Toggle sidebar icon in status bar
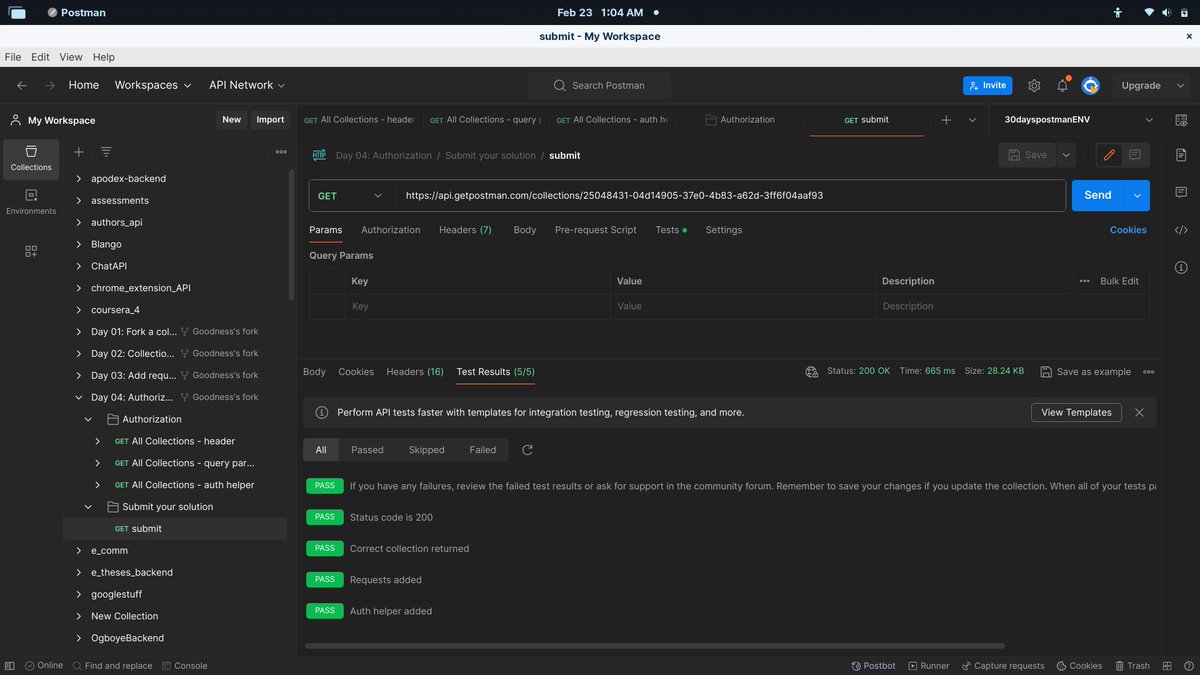Image resolution: width=1200 pixels, height=675 pixels. click(x=10, y=665)
